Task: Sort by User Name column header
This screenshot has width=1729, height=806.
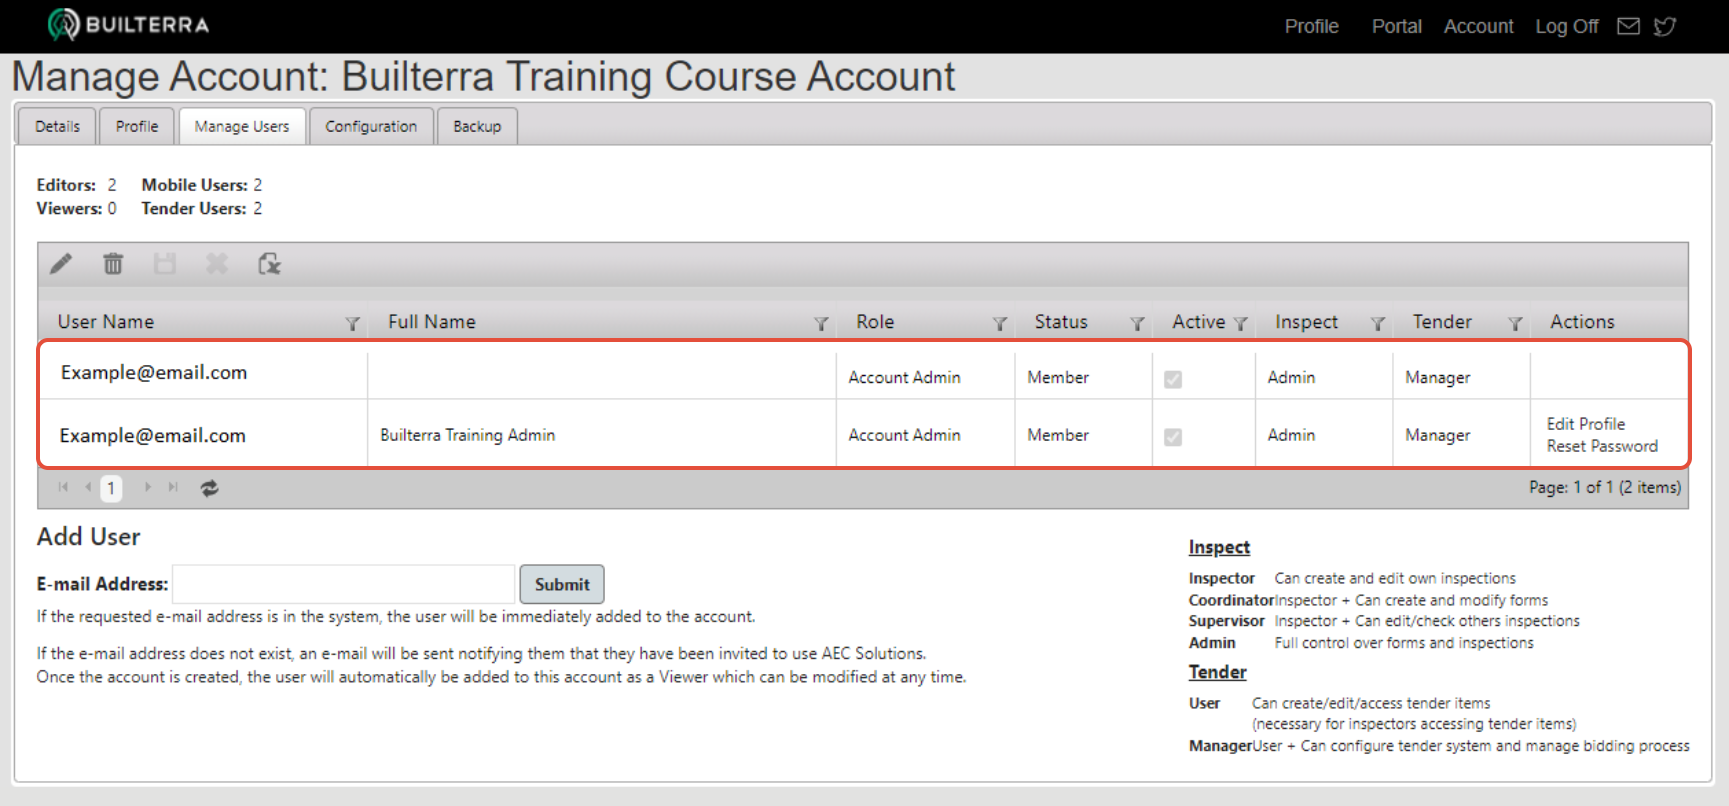Action: 105,322
